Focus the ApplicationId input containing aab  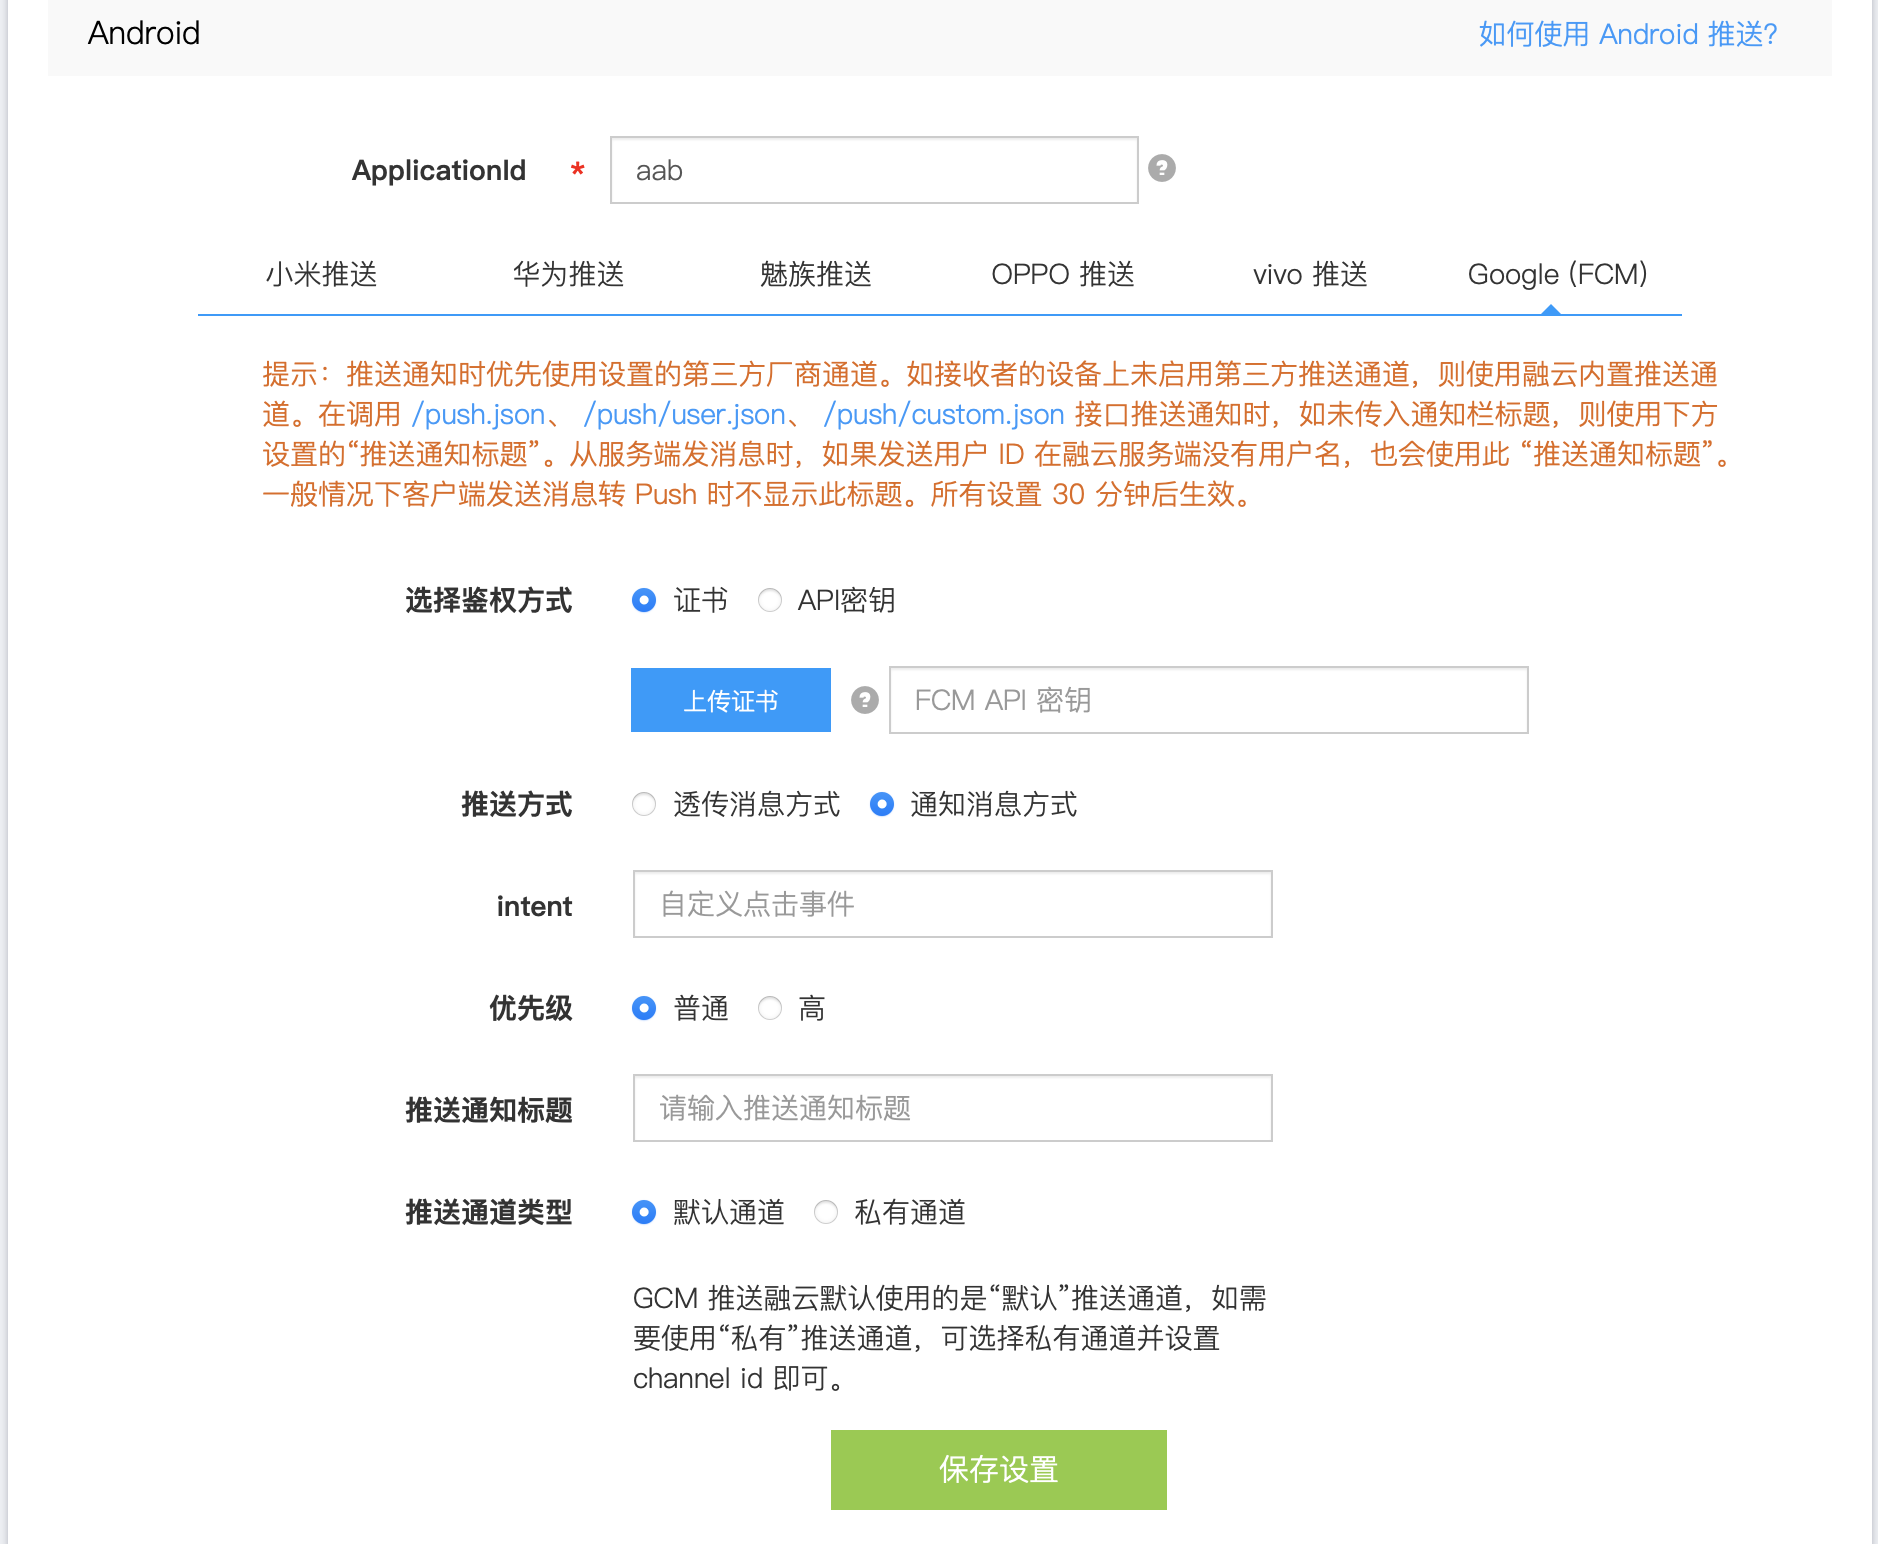click(x=874, y=170)
